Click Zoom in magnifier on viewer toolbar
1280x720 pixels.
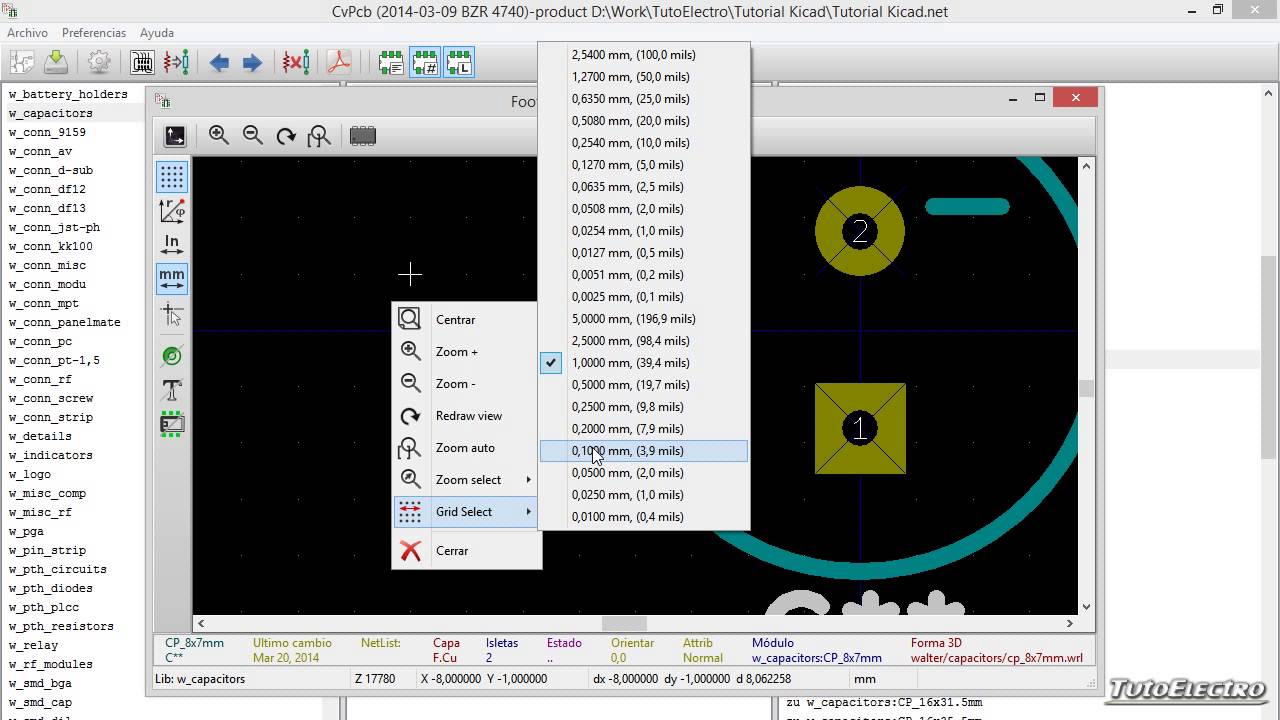219,136
